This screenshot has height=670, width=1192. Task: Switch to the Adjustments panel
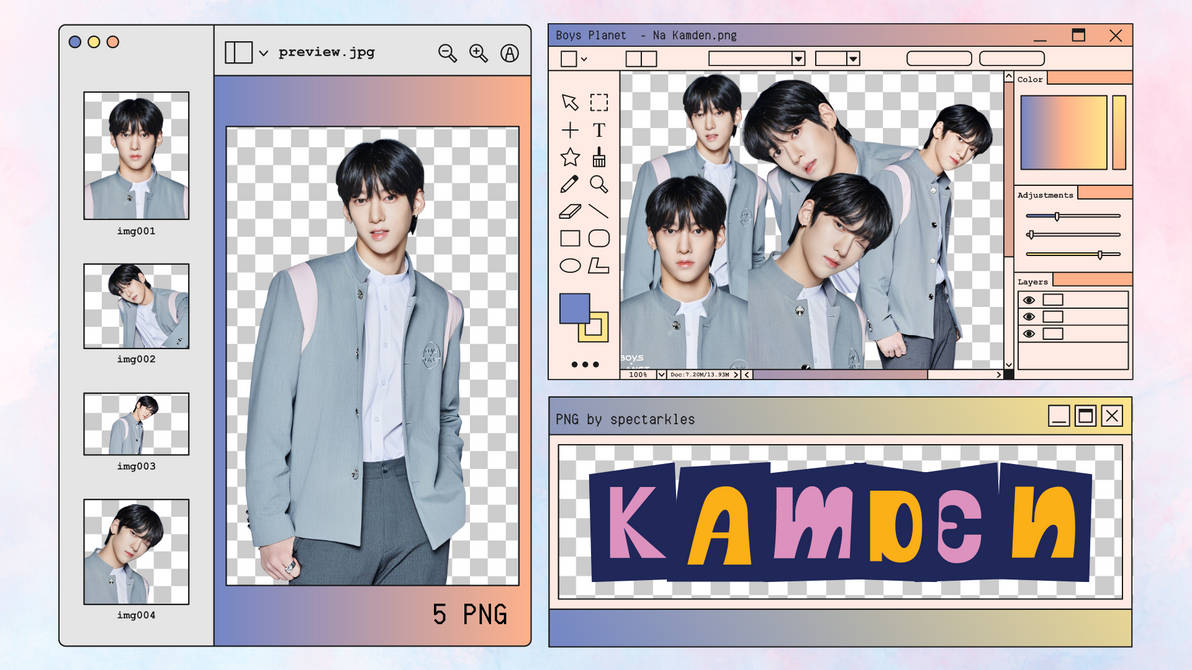click(x=1045, y=193)
